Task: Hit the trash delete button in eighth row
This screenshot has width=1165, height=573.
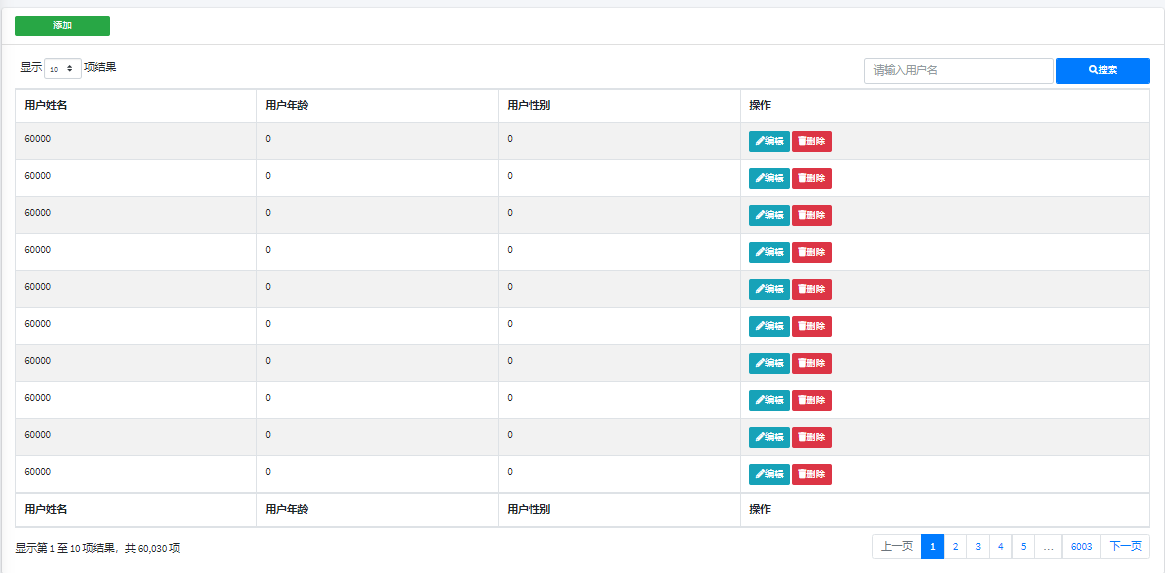Action: point(811,400)
